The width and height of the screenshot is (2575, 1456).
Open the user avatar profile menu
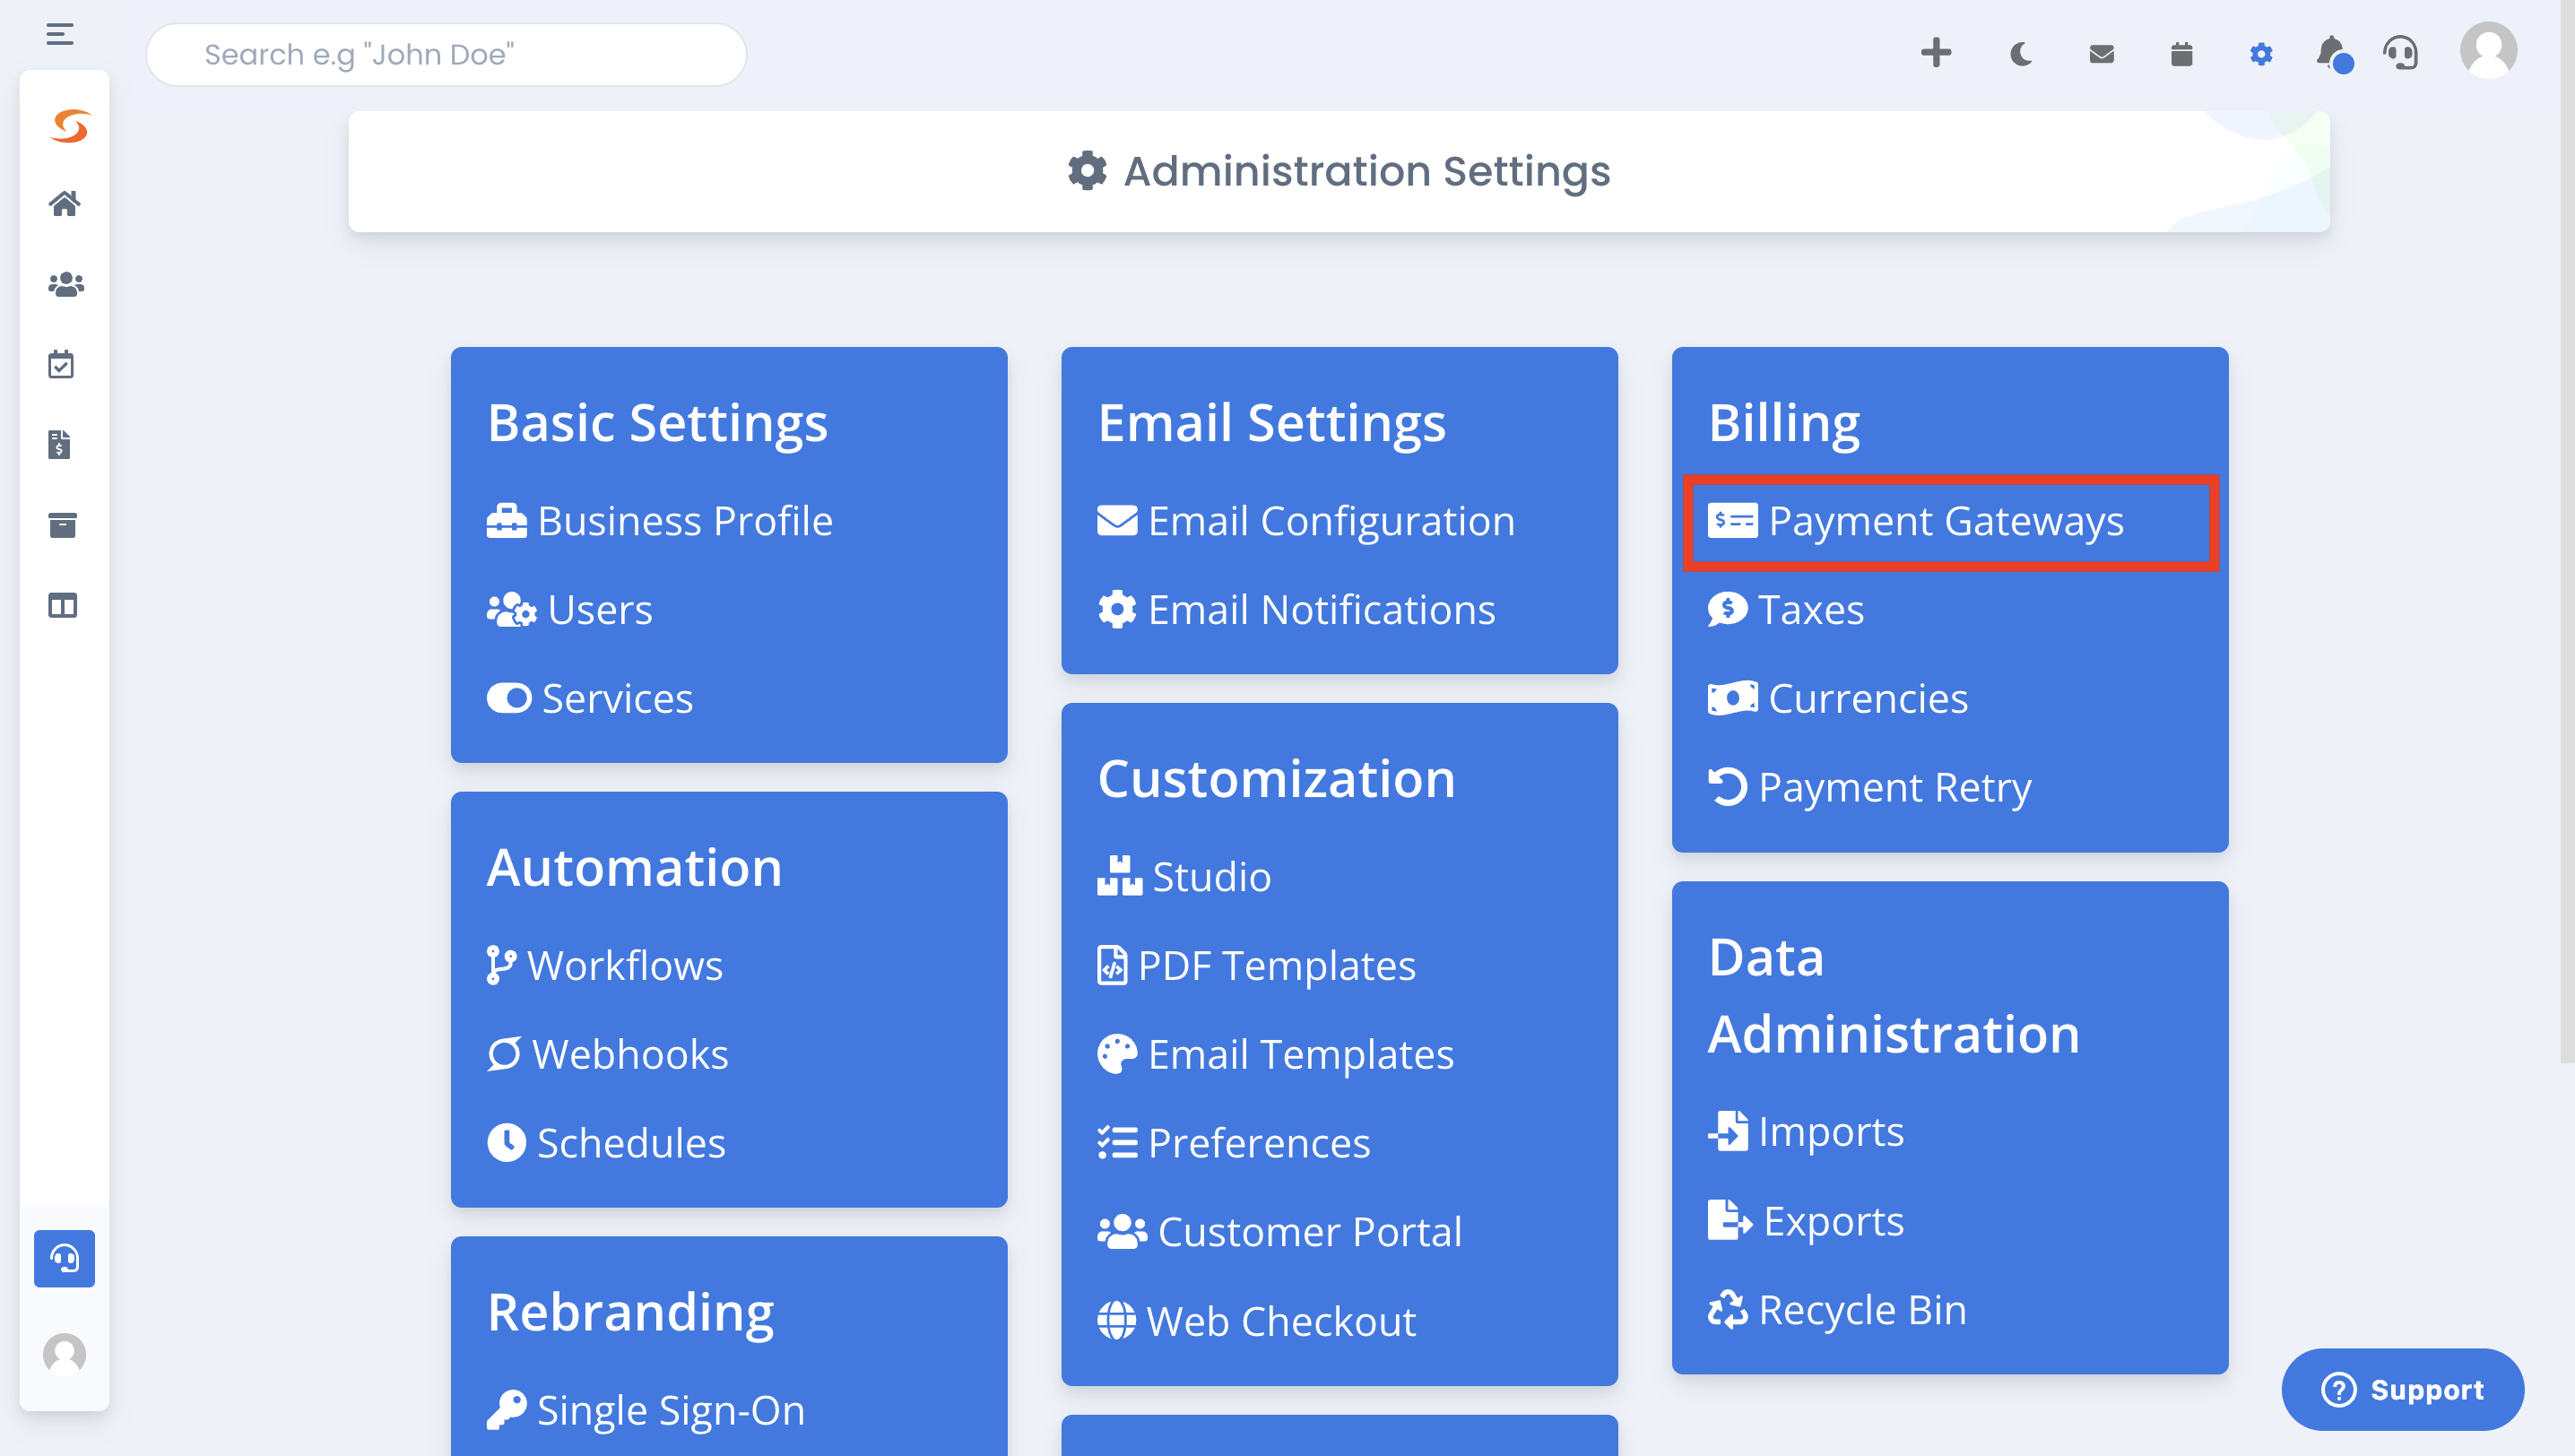click(2488, 50)
